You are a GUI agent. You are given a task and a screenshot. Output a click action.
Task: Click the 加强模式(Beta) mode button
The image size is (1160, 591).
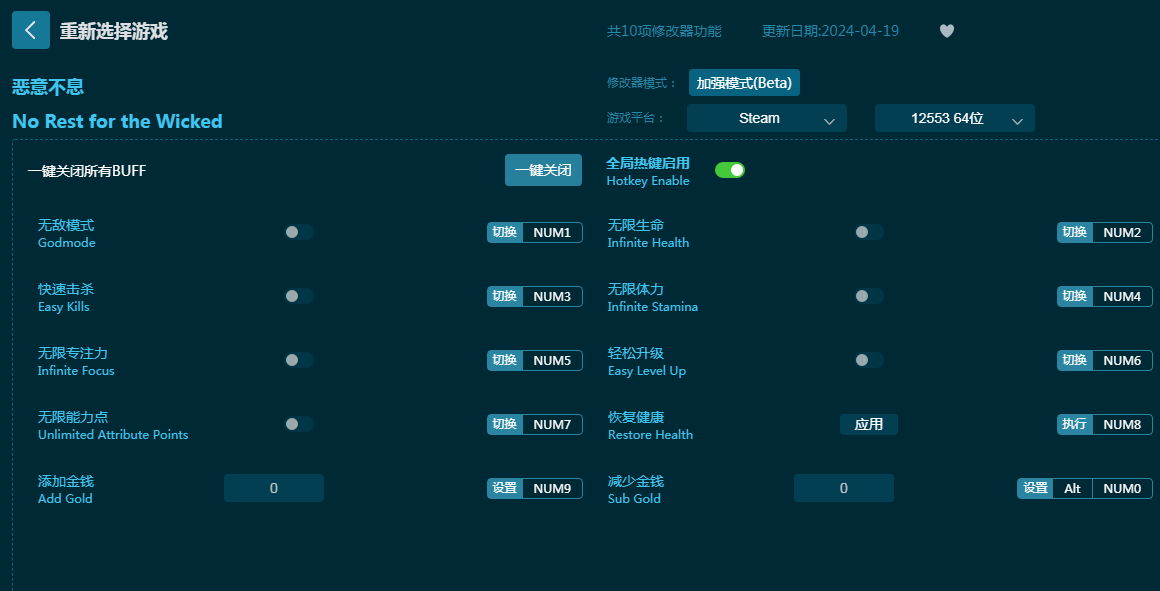[x=744, y=83]
